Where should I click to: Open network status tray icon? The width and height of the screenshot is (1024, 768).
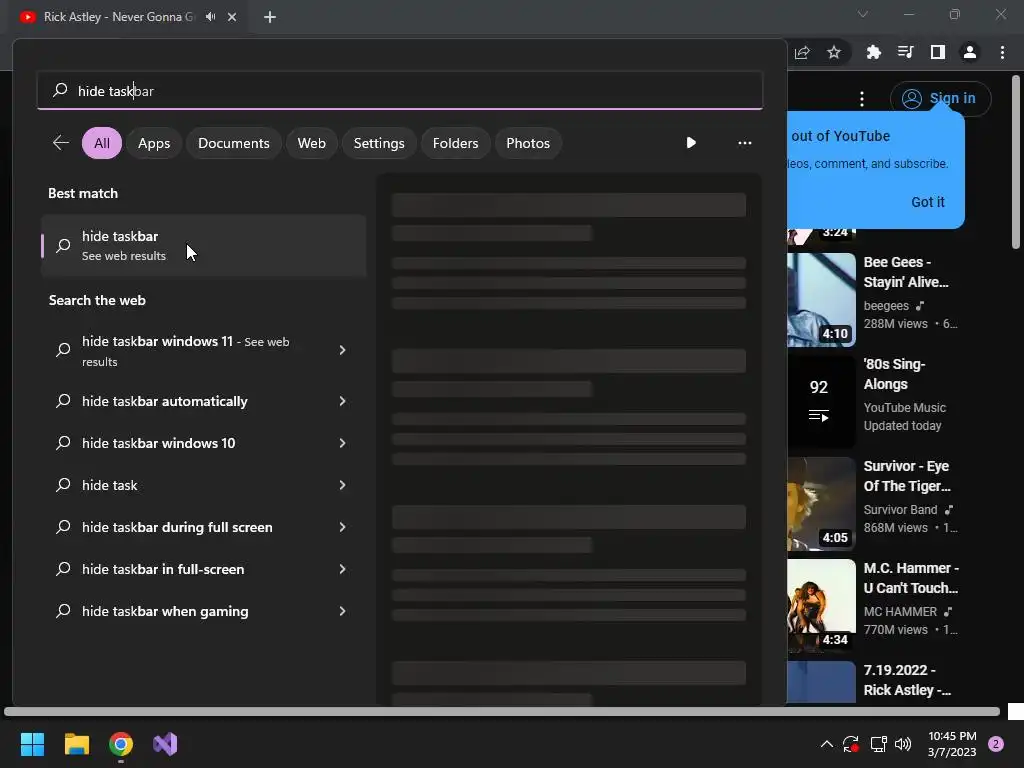pyautogui.click(x=878, y=744)
